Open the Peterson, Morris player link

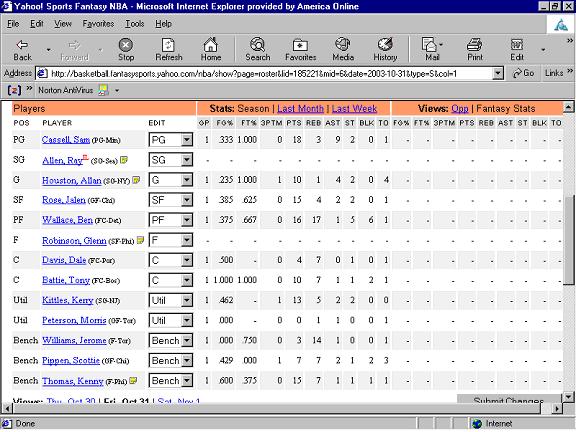click(x=74, y=320)
